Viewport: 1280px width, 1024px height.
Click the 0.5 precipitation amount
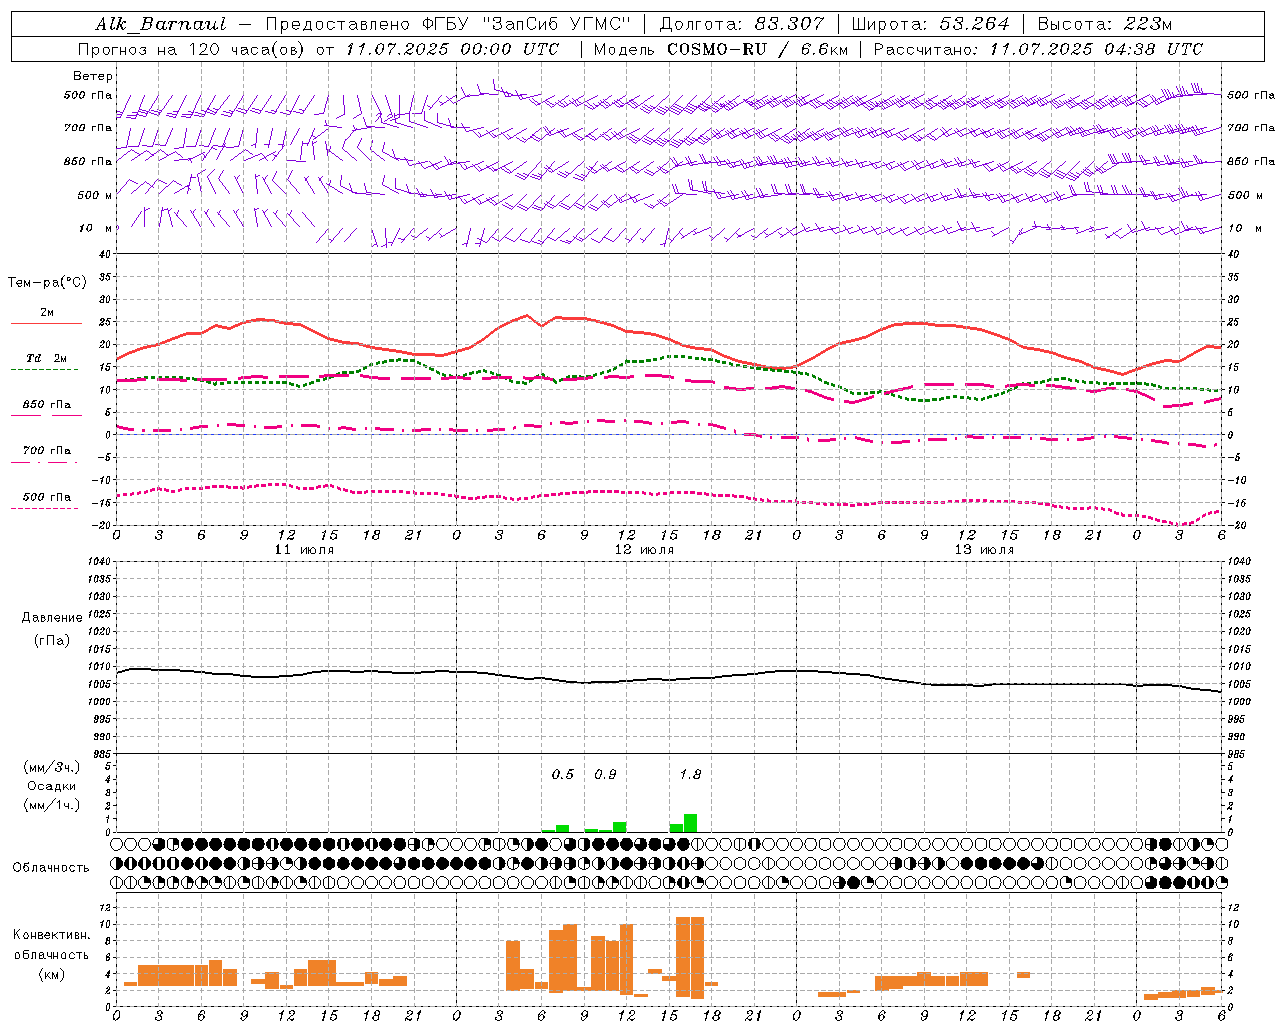pos(563,774)
